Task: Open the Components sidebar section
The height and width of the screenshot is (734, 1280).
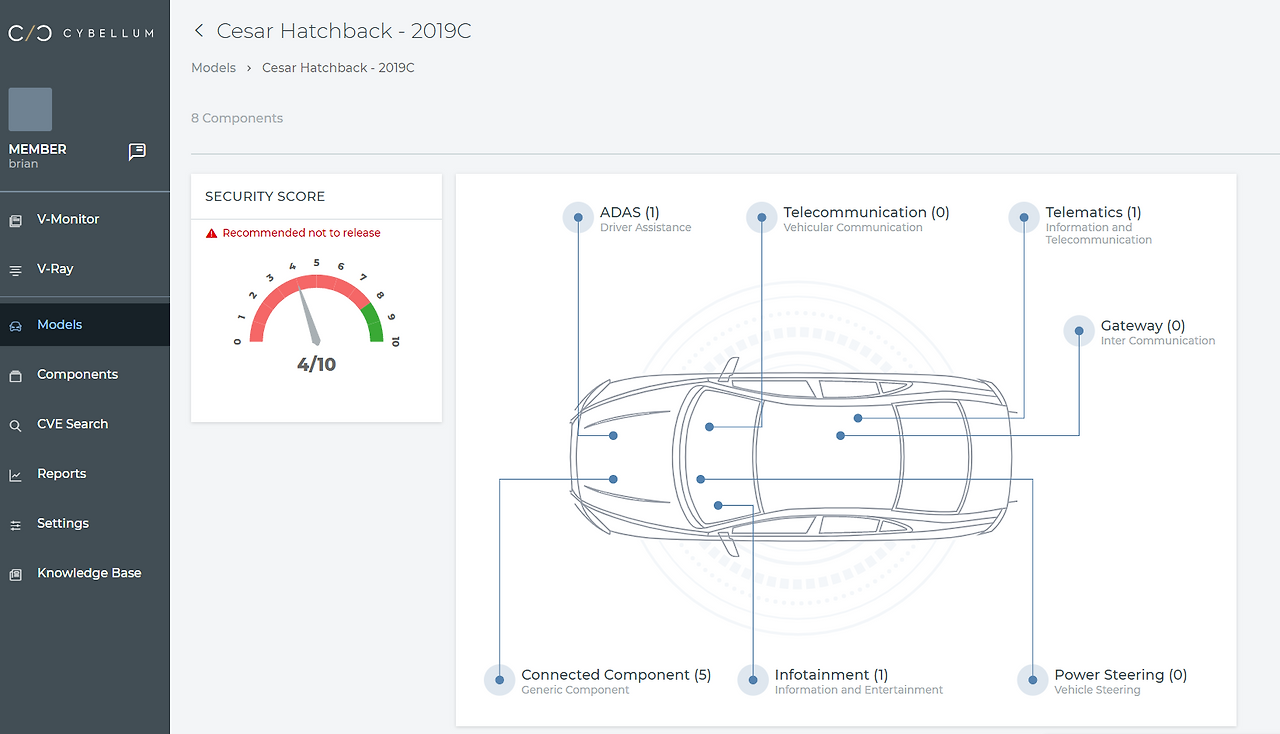Action: click(x=77, y=374)
